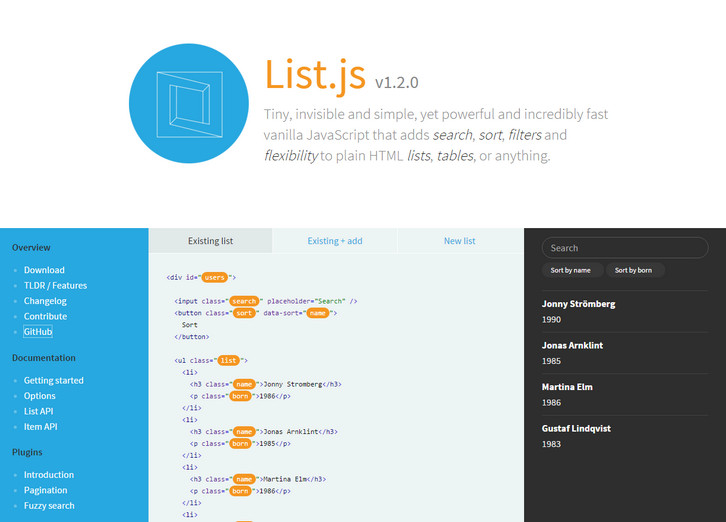726x522 pixels.
Task: Open the Fuzzy search plugin page
Action: click(x=50, y=506)
